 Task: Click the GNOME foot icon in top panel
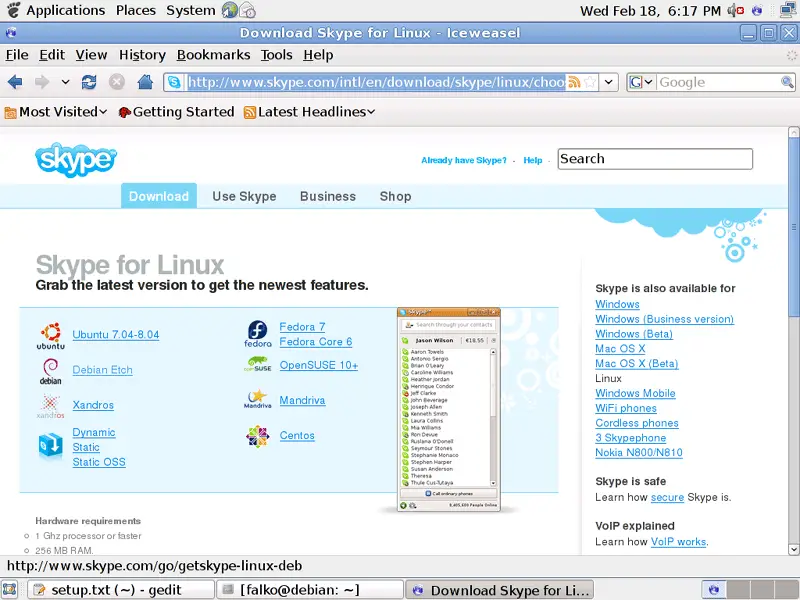[x=14, y=10]
